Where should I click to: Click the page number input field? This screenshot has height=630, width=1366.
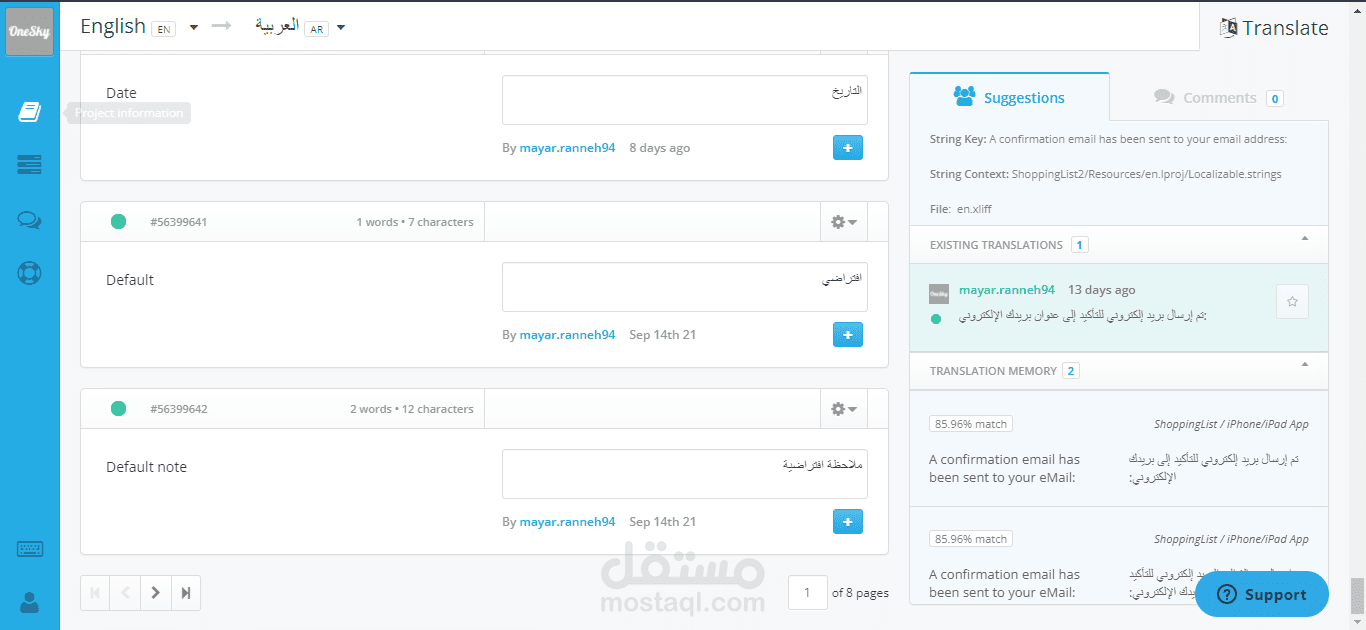[807, 592]
